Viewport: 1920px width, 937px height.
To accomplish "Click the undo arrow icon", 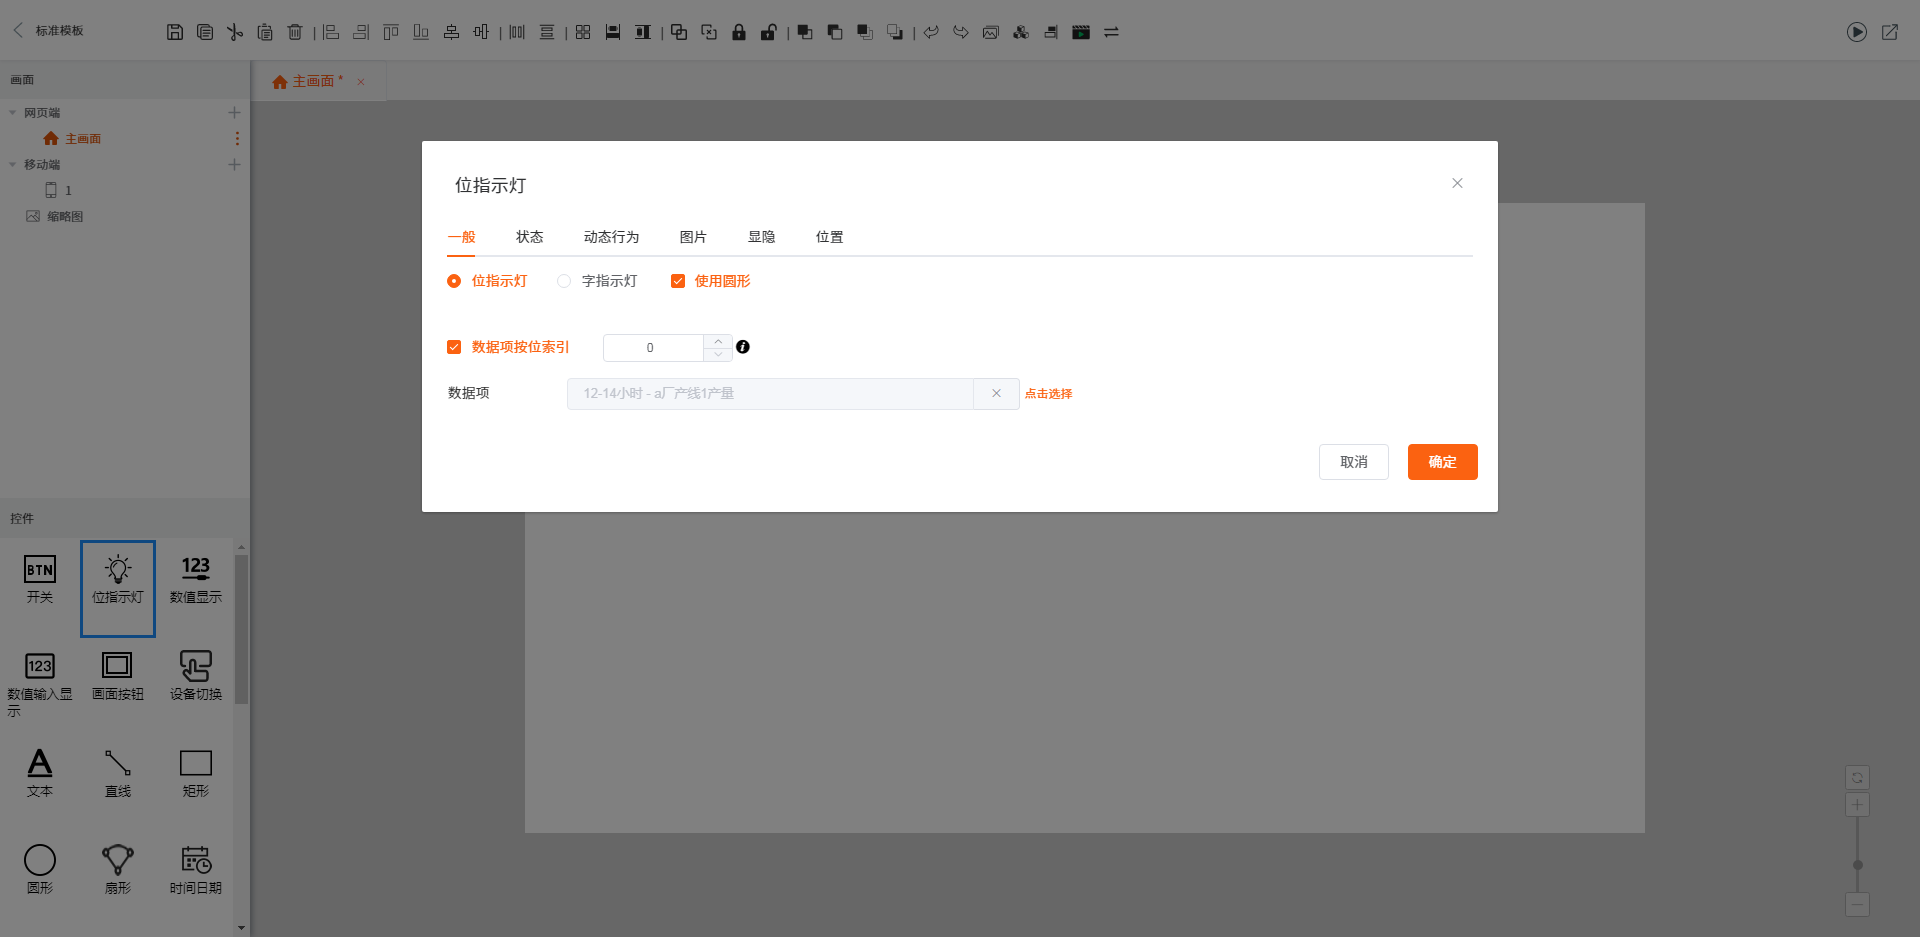I will (x=931, y=32).
